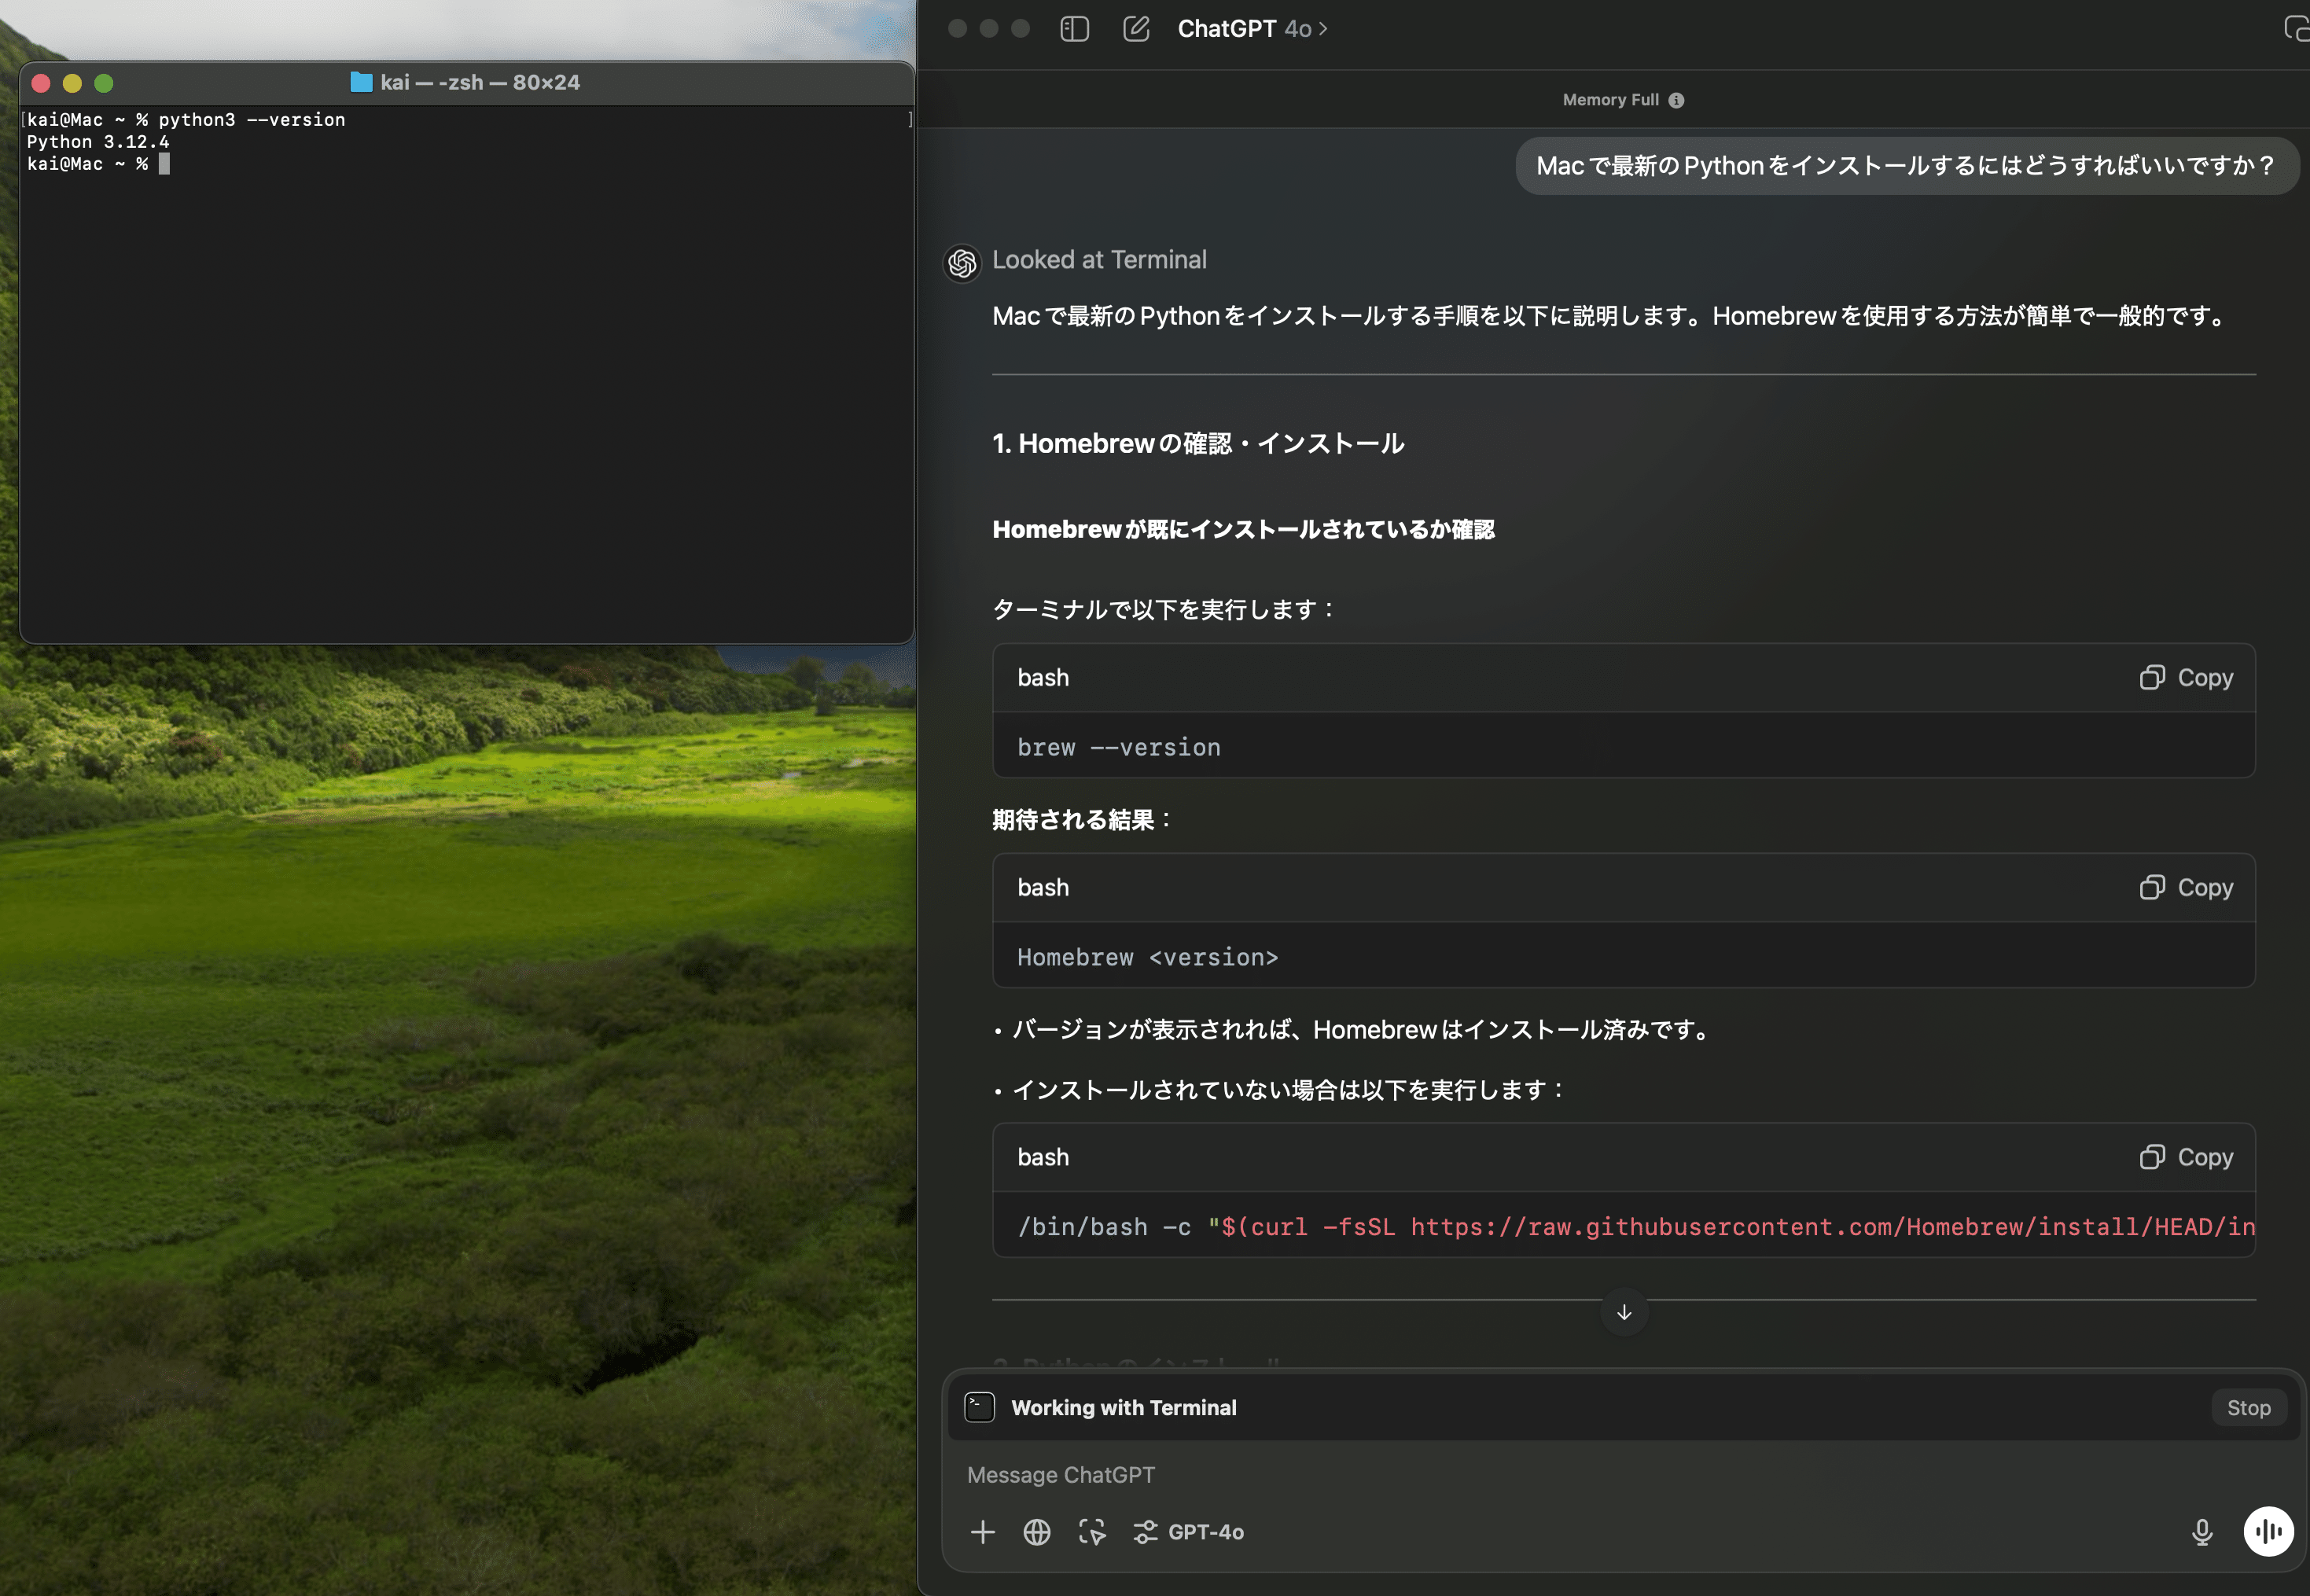Open the ChatGPT 4o model dropdown

1252,29
